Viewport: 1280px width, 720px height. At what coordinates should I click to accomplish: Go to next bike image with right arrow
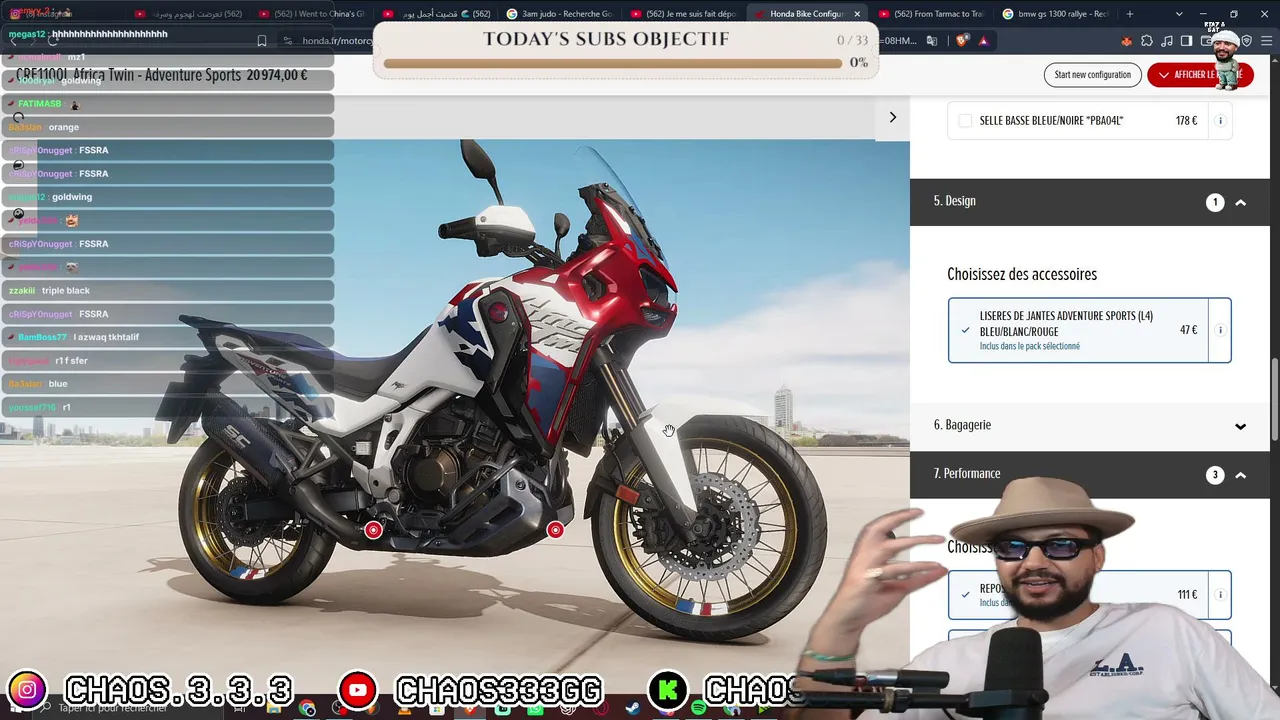[893, 117]
